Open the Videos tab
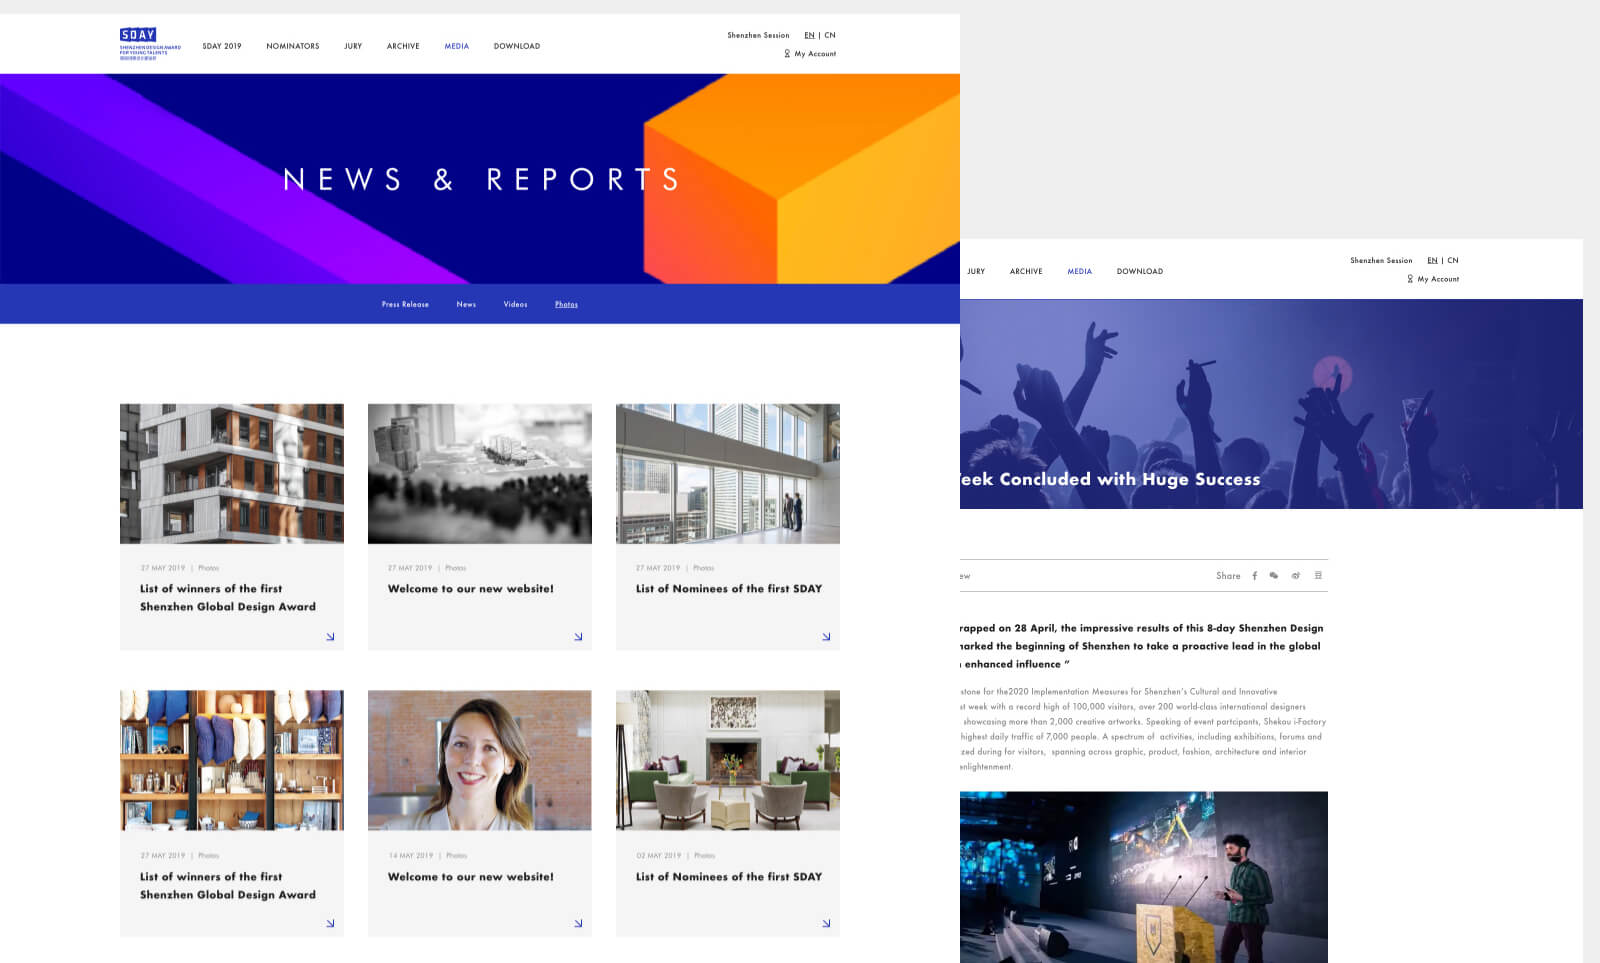Viewport: 1600px width, 963px height. 515,304
